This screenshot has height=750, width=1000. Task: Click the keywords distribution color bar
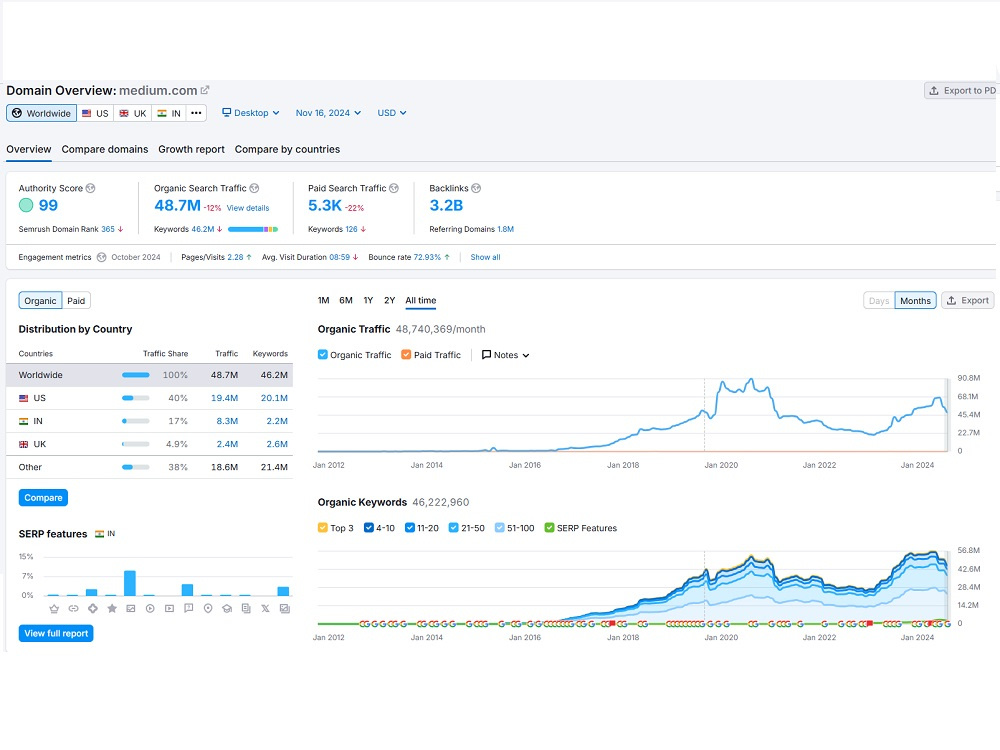253,229
